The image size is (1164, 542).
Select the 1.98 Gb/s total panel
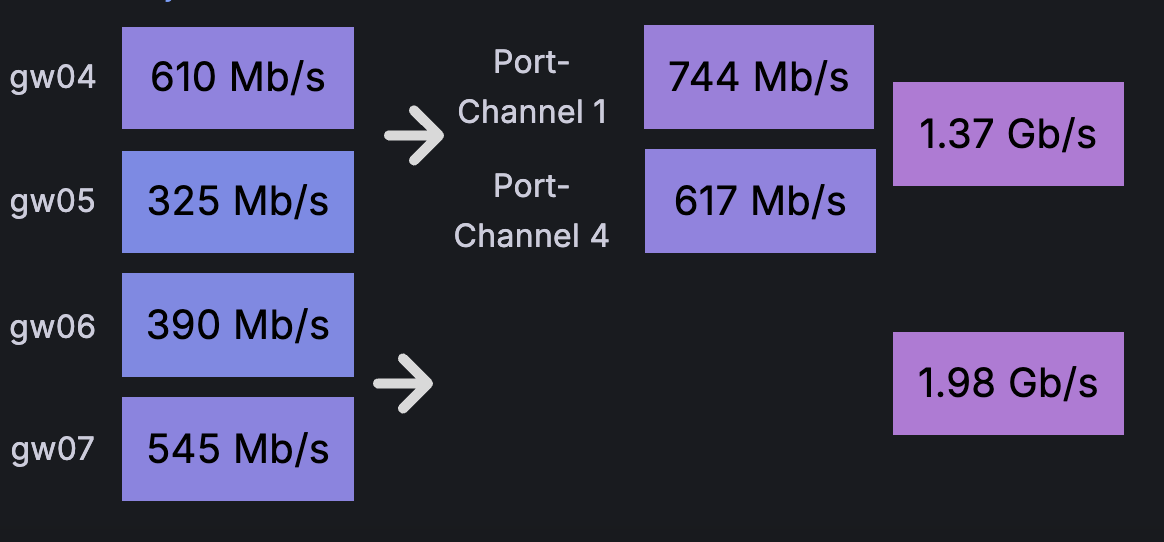click(1008, 383)
